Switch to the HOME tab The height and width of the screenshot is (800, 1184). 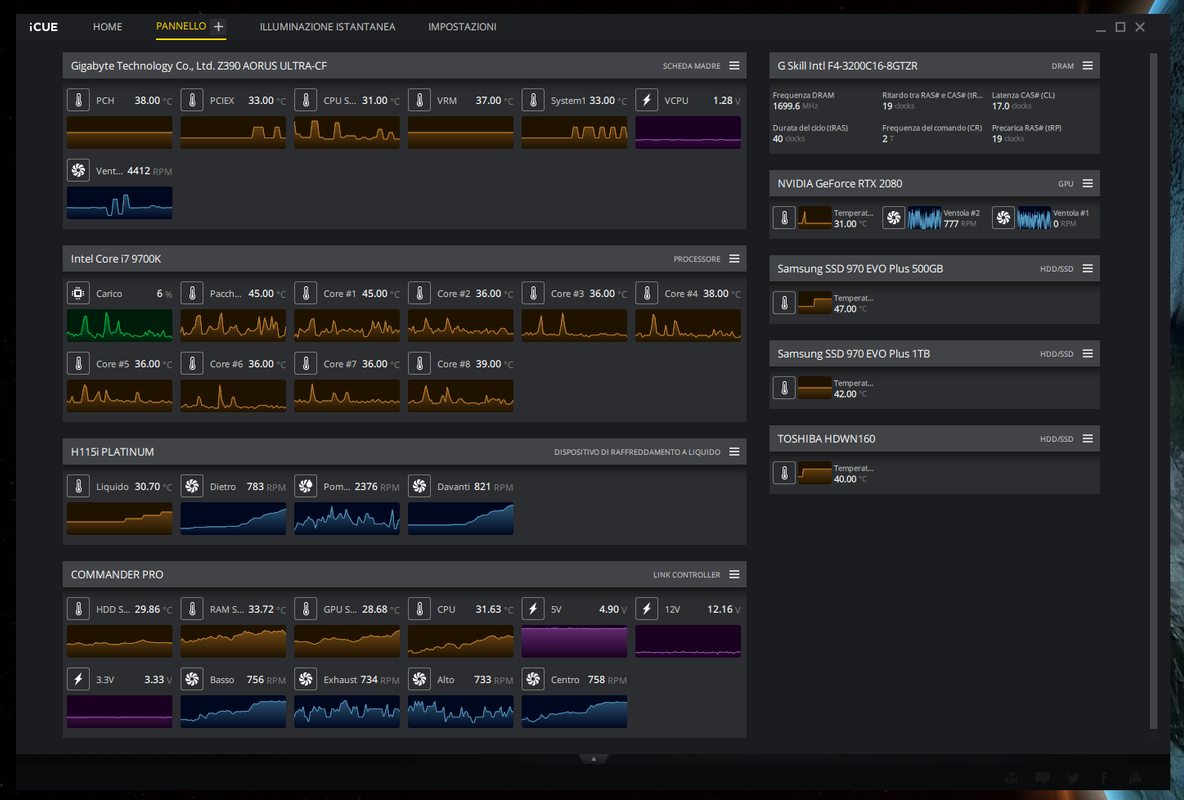[x=107, y=26]
